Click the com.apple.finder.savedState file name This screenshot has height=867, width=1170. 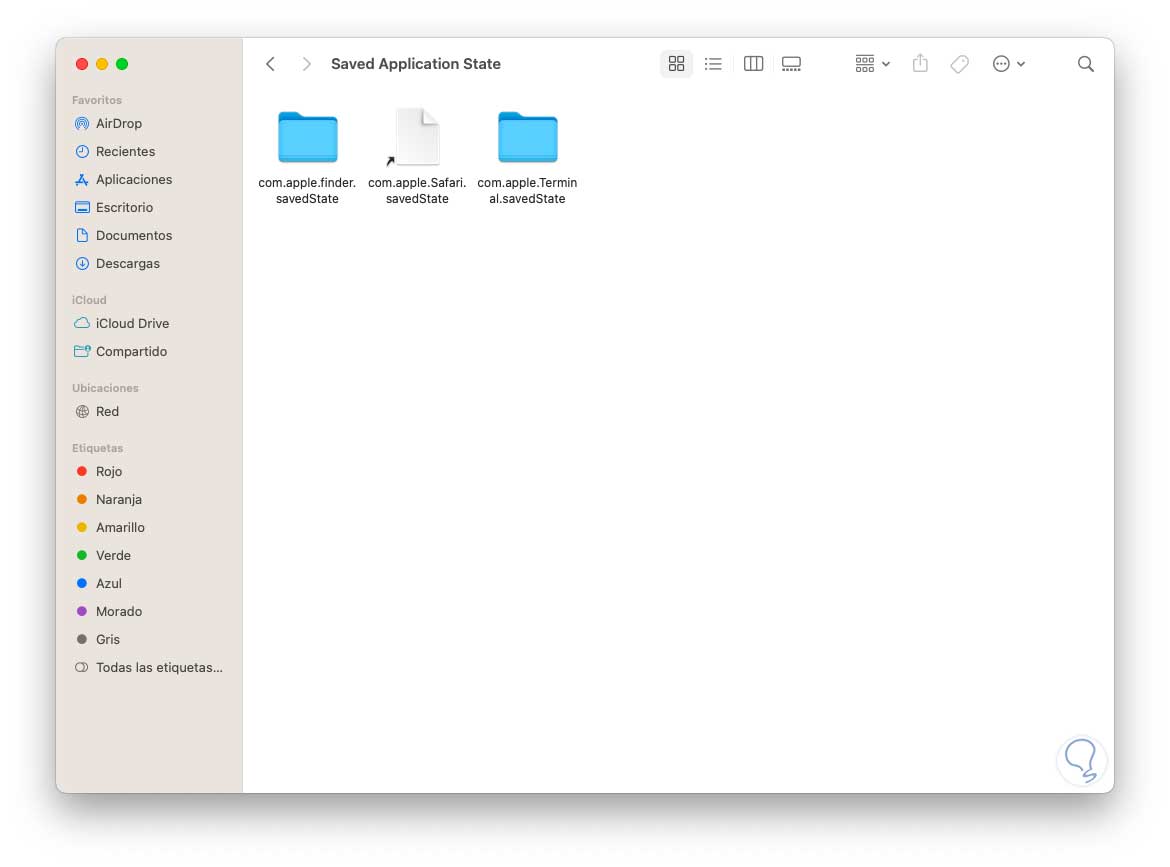coord(307,190)
